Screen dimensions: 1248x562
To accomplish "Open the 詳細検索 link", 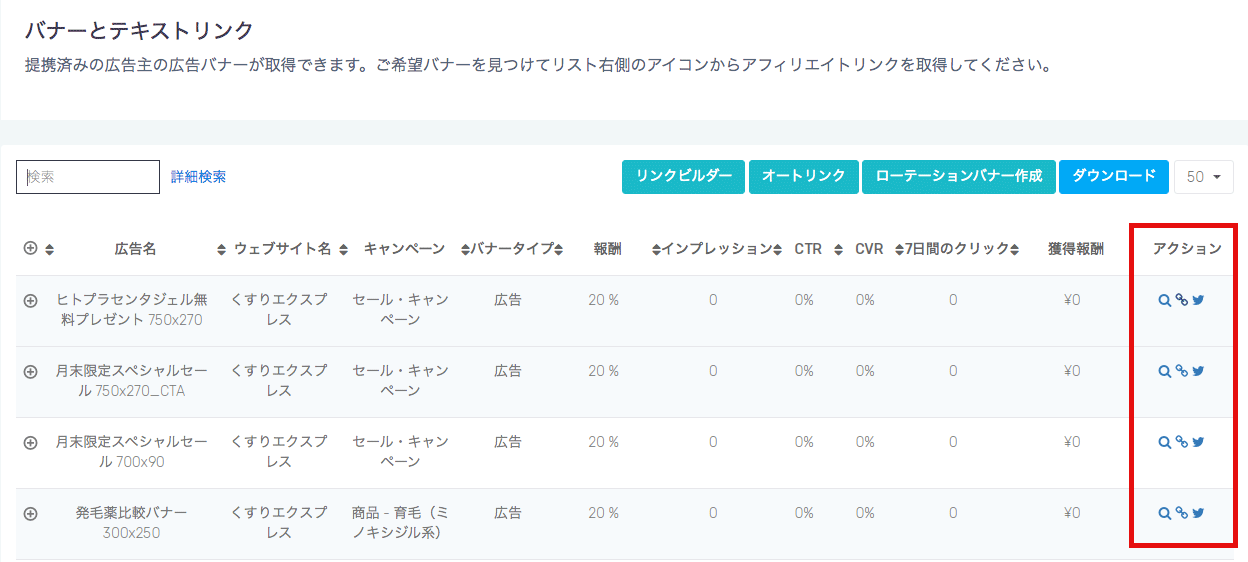I will (198, 177).
